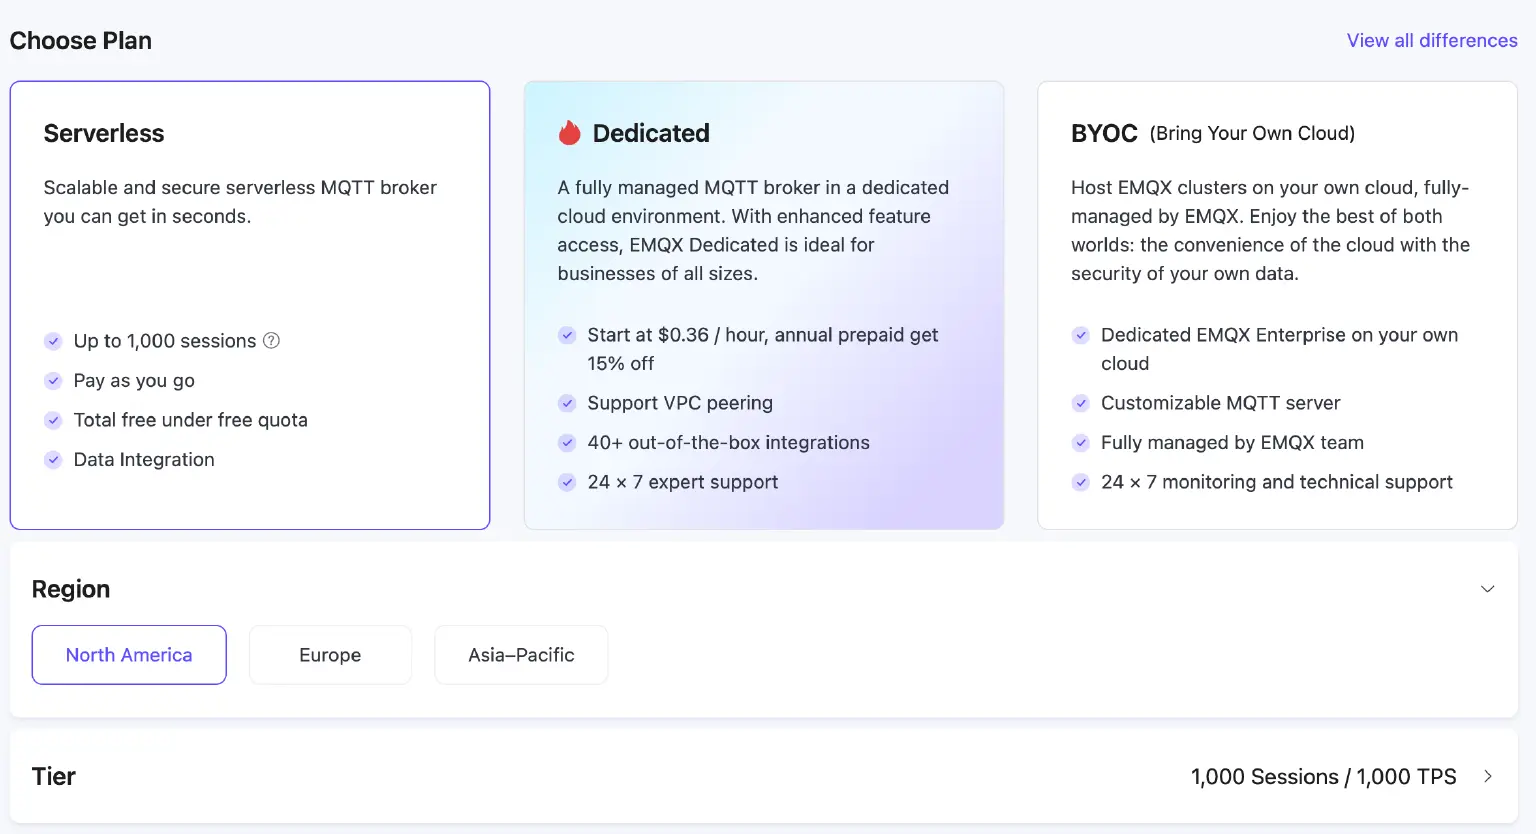
Task: Click checkmark beside Total free under free quota
Action: 53,421
